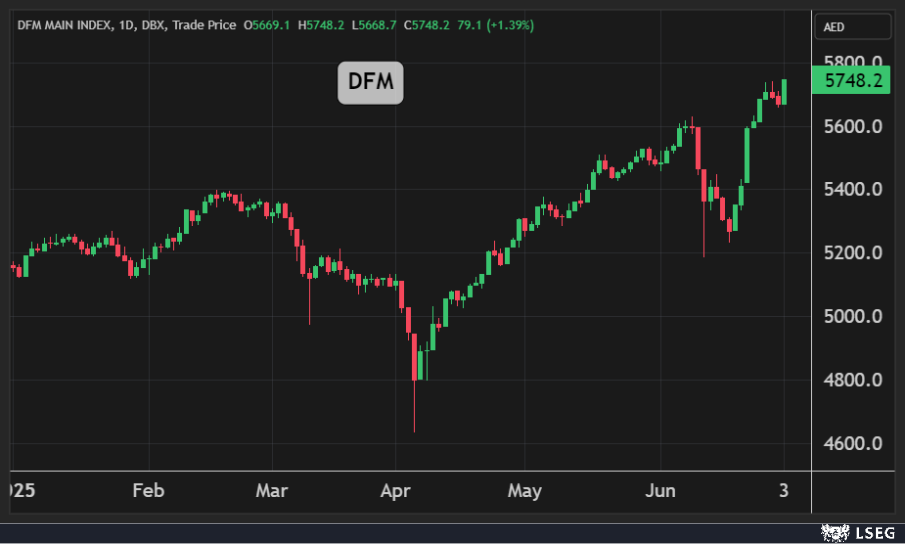Select the Feb label on time axis
This screenshot has width=905, height=544.
(148, 491)
